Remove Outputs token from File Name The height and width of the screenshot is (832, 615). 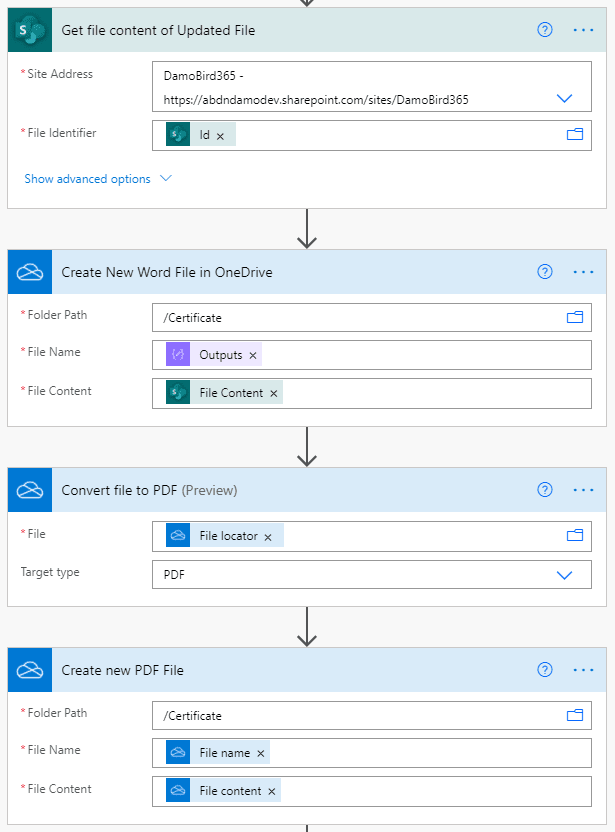(253, 355)
